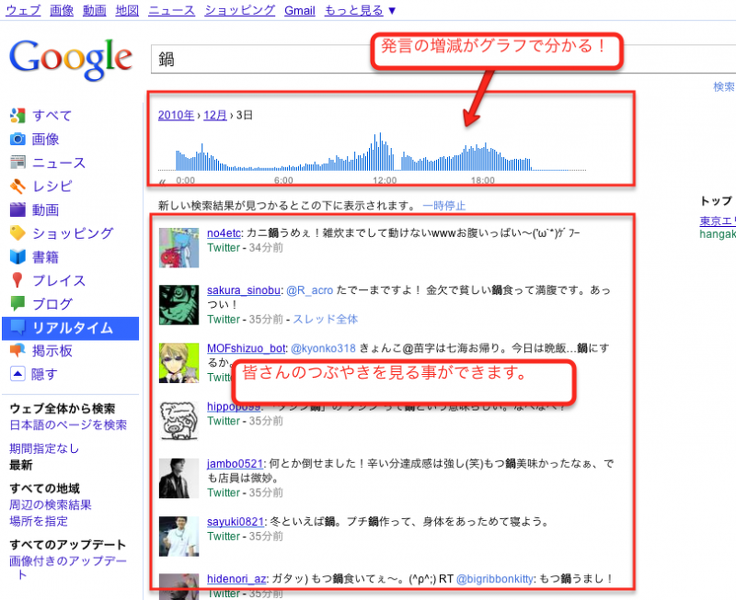
Task: Click the Google logo
Action: [70, 59]
